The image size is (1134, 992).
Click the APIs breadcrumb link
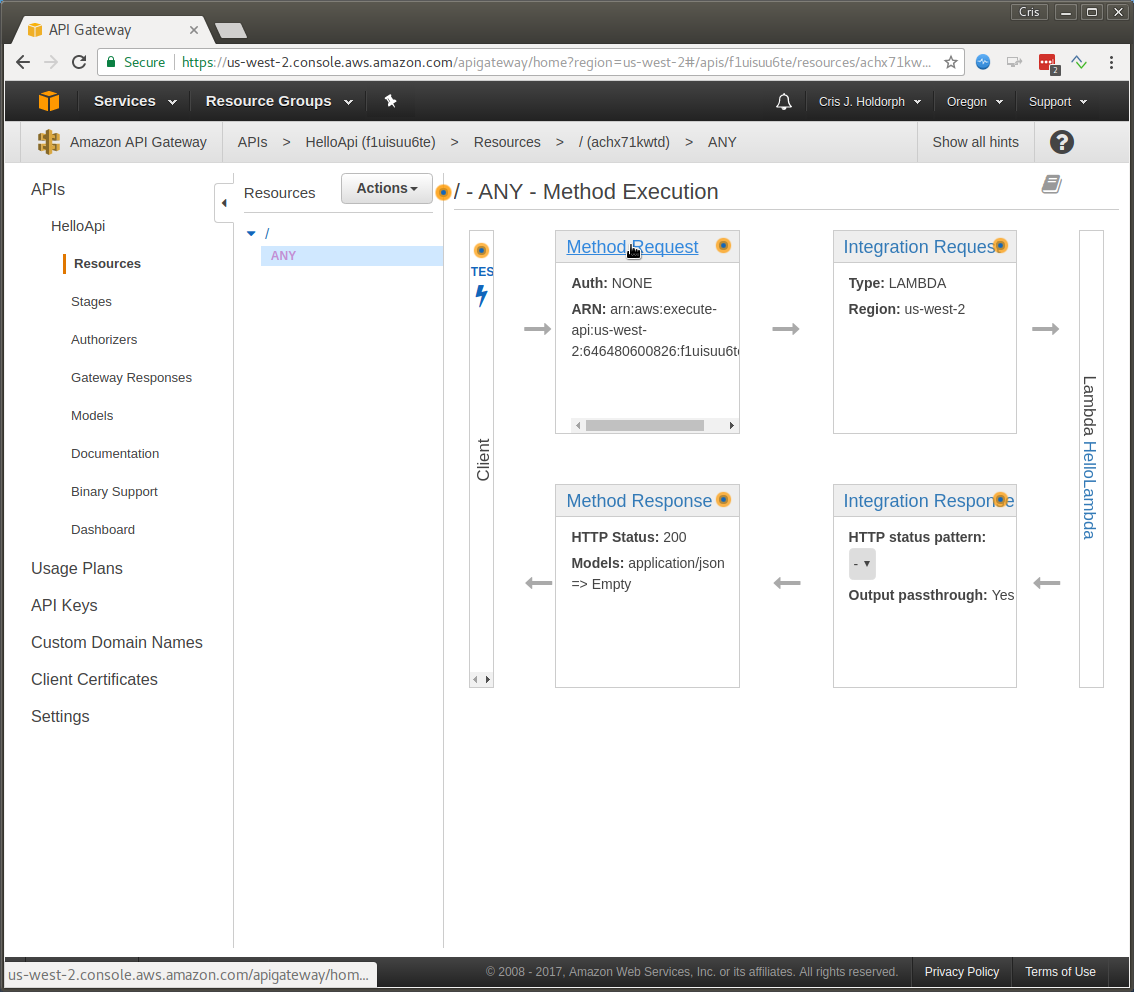(x=252, y=142)
